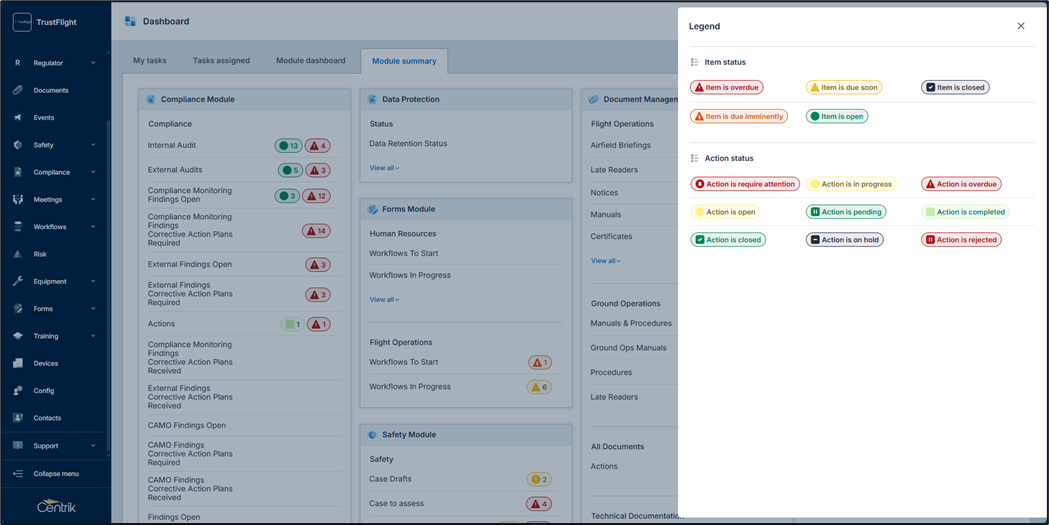Viewport: 1049px width, 525px height.
Task: Click the Documents paperclip icon in sidebar
Action: tap(18, 90)
